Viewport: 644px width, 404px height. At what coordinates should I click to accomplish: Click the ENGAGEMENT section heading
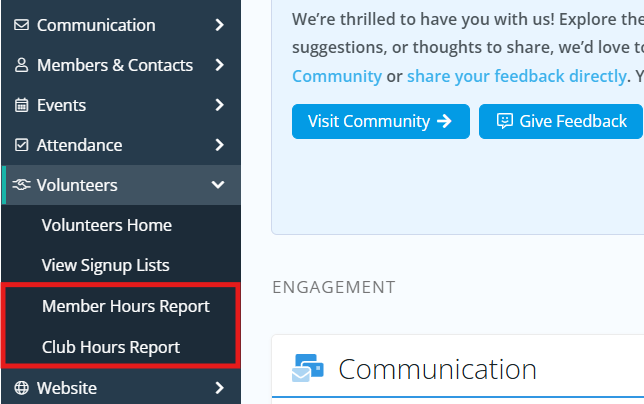tap(334, 287)
